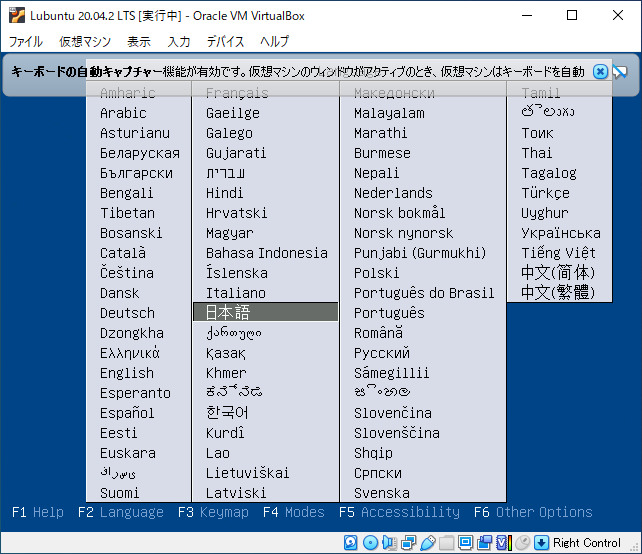This screenshot has width=642, height=554.
Task: Select Ελληνικά in the language list
Action: [x=129, y=353]
